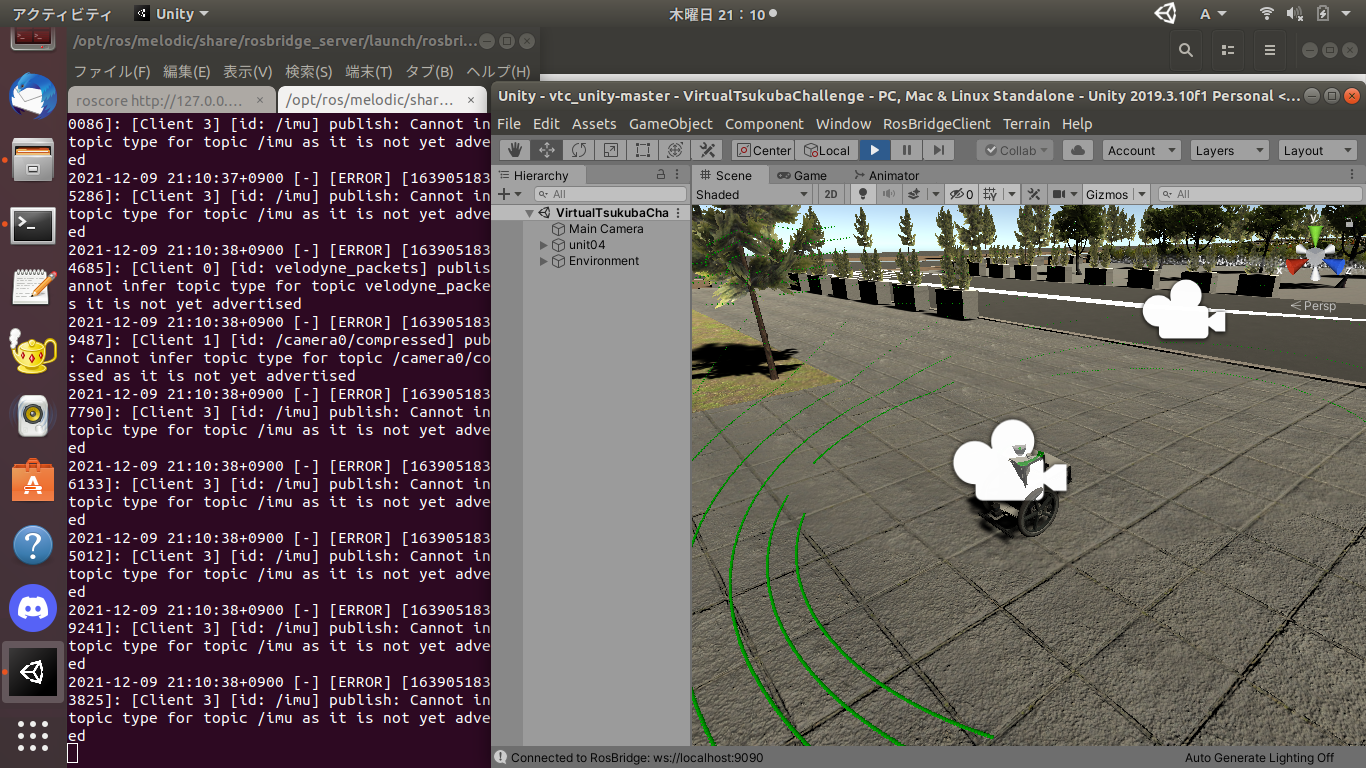Select the Scale tool in Unity toolbar
The width and height of the screenshot is (1366, 768).
pos(611,150)
